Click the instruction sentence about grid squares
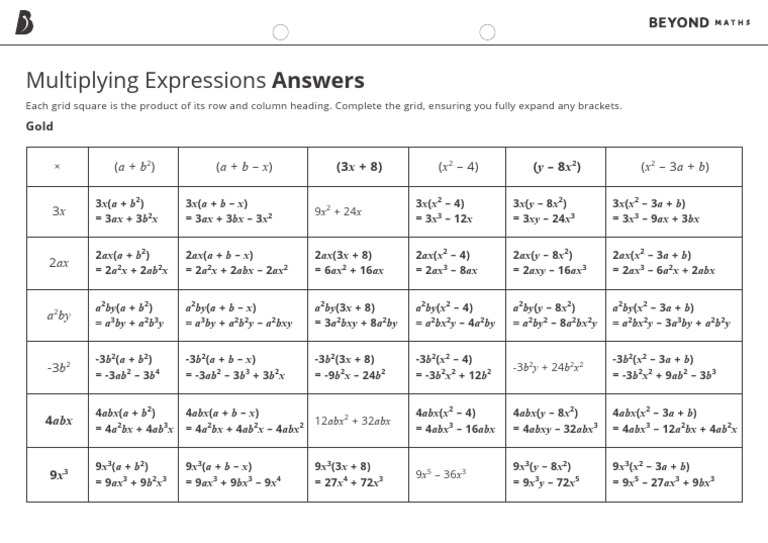The height and width of the screenshot is (543, 768). point(323,106)
